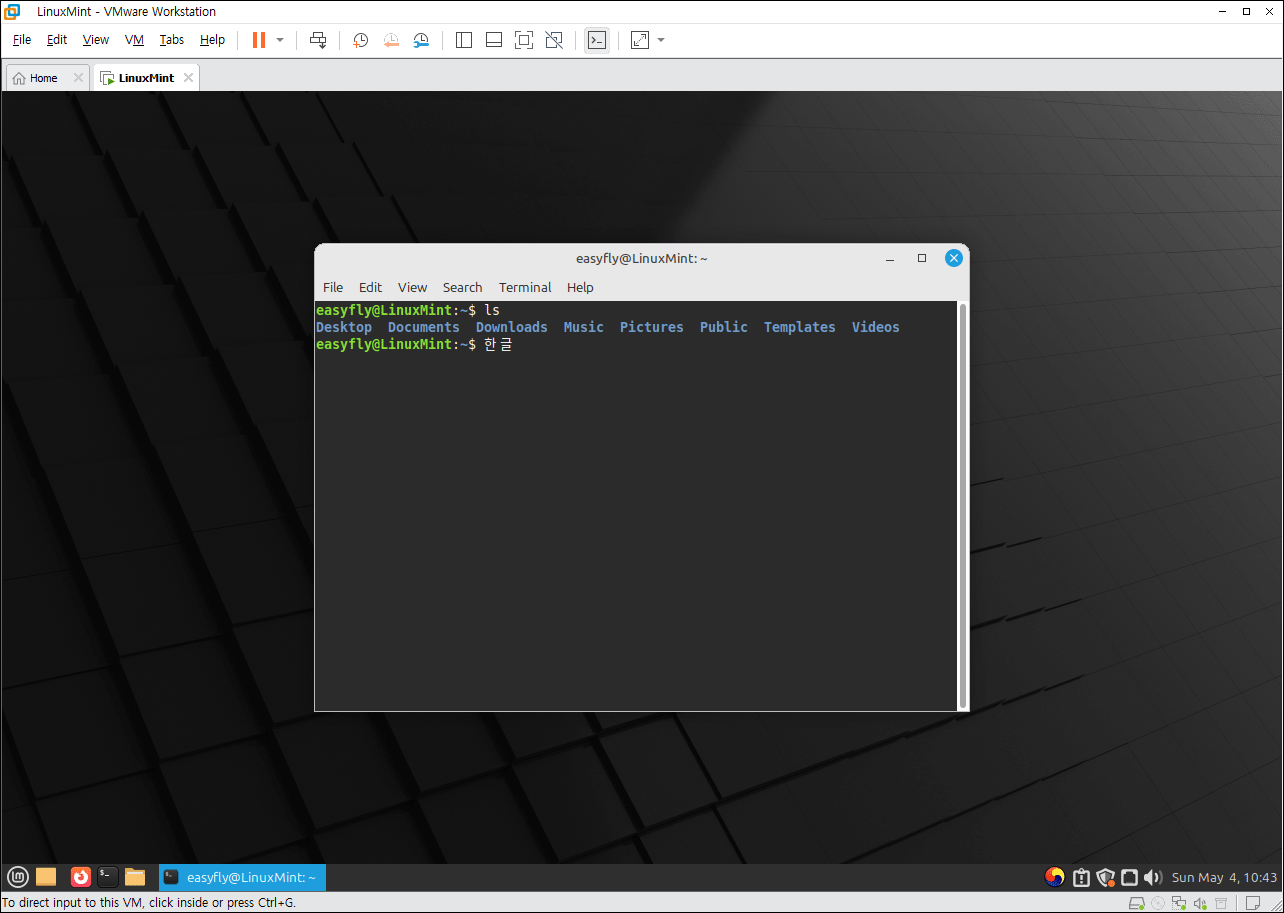The height and width of the screenshot is (913, 1284).
Task: Open the volume control speaker icon
Action: coord(1153,877)
